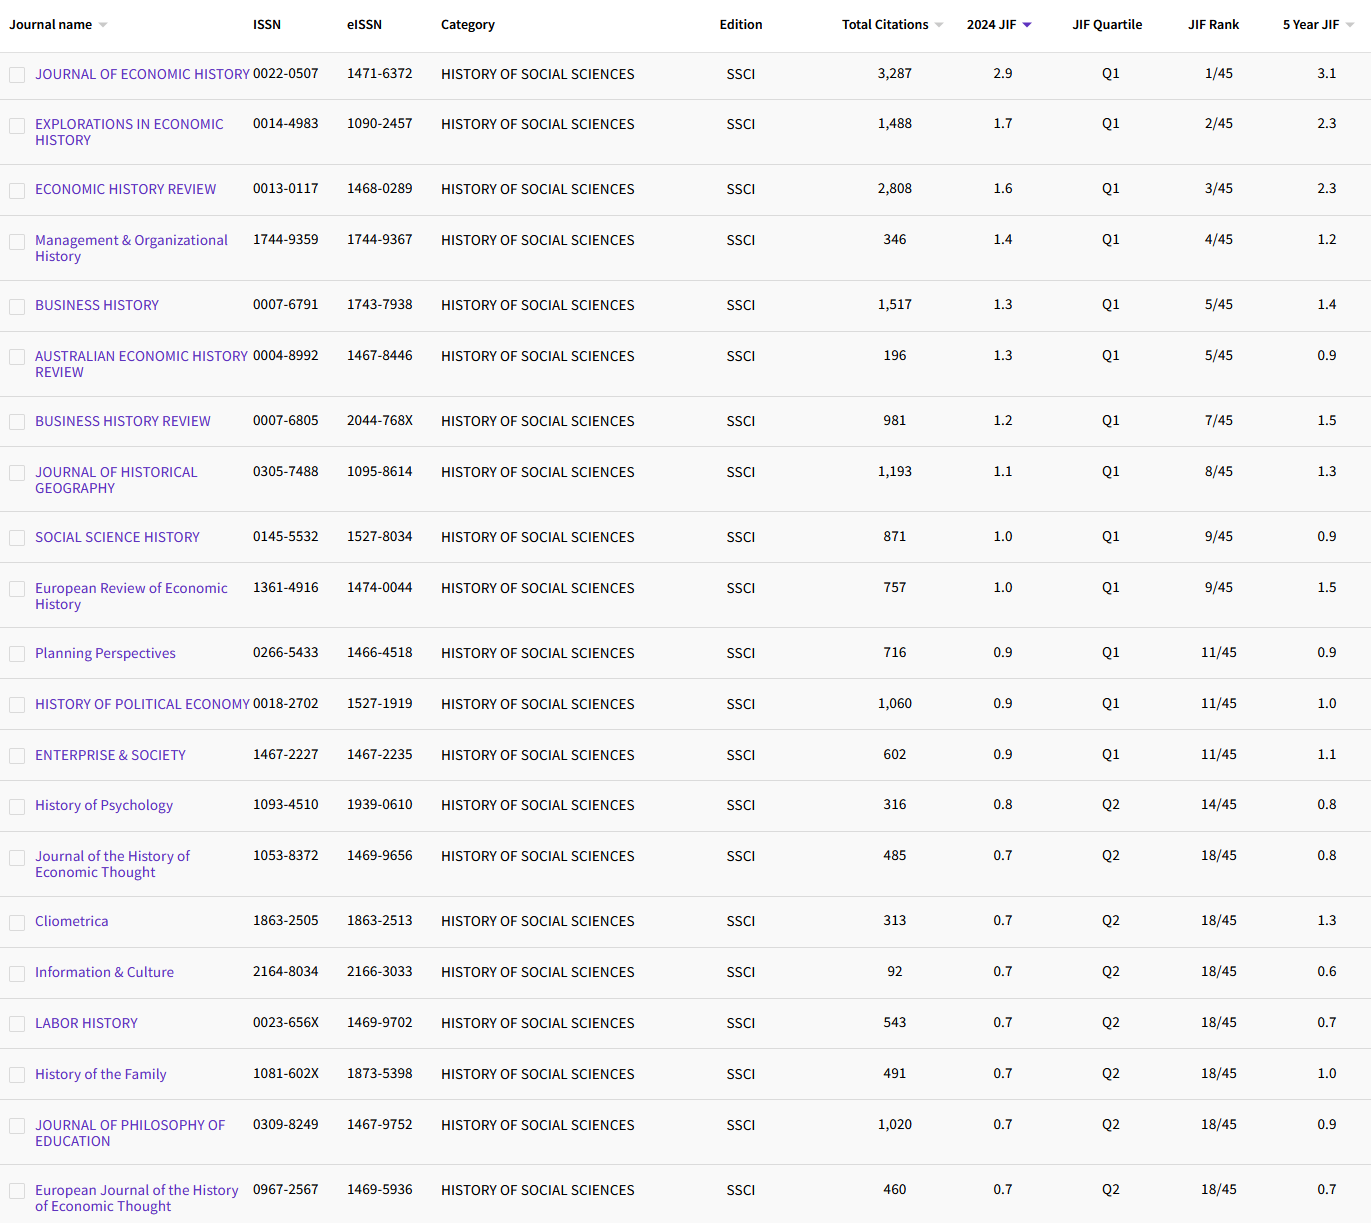Click the ISSN column header
Image resolution: width=1371 pixels, height=1223 pixels.
coord(267,25)
